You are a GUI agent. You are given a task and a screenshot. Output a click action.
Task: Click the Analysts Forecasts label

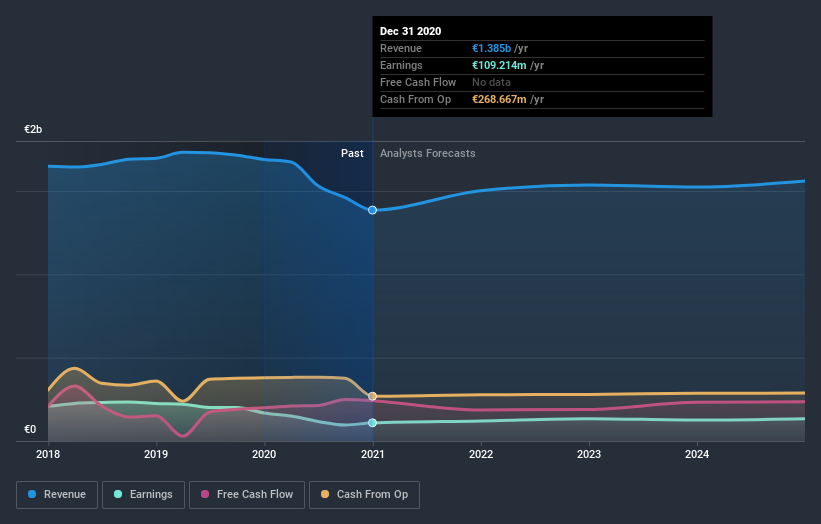tap(427, 153)
